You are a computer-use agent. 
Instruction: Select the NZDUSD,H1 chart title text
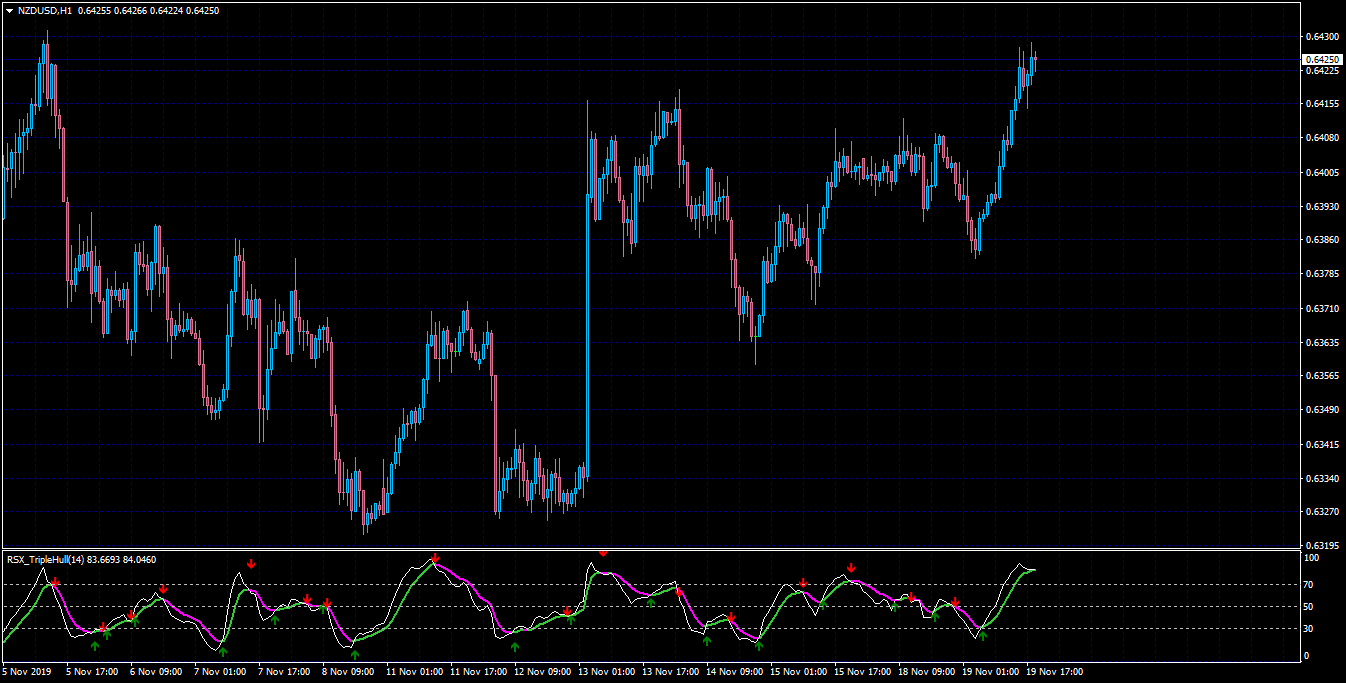(45, 10)
